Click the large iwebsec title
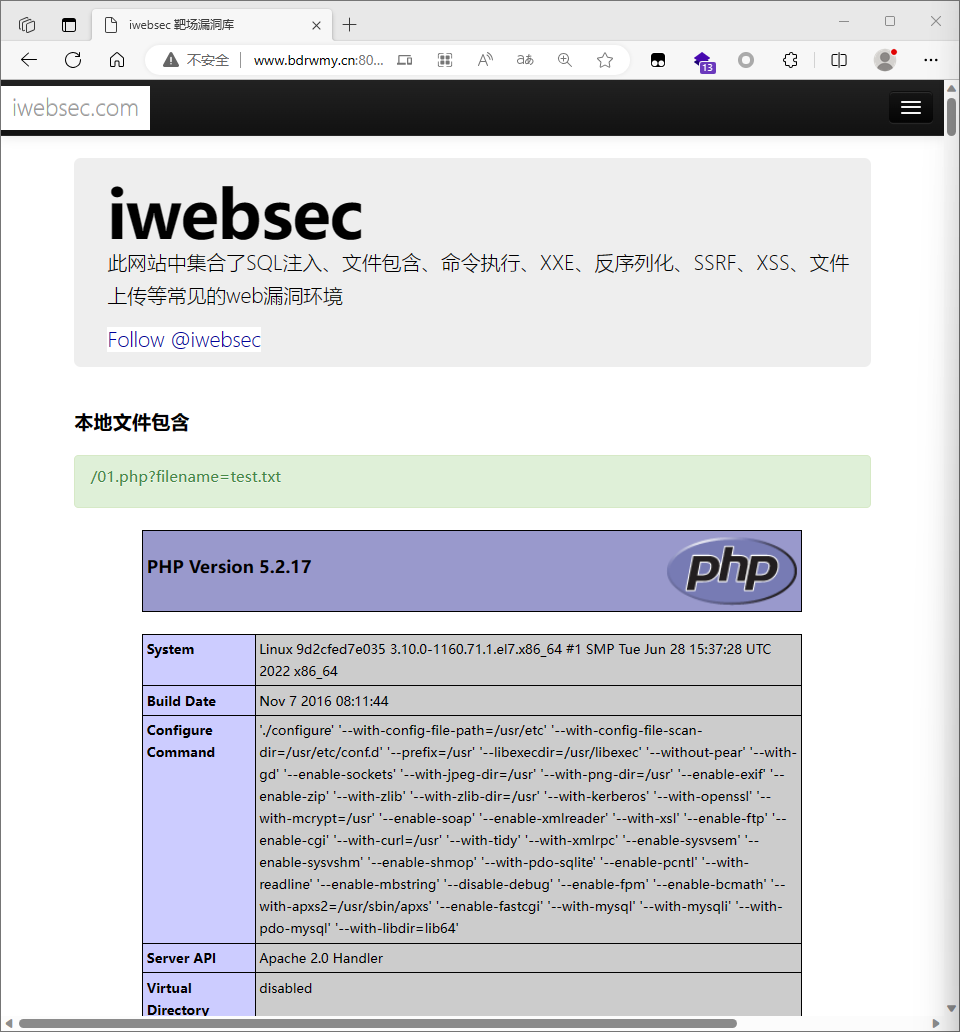The width and height of the screenshot is (960, 1032). (235, 215)
